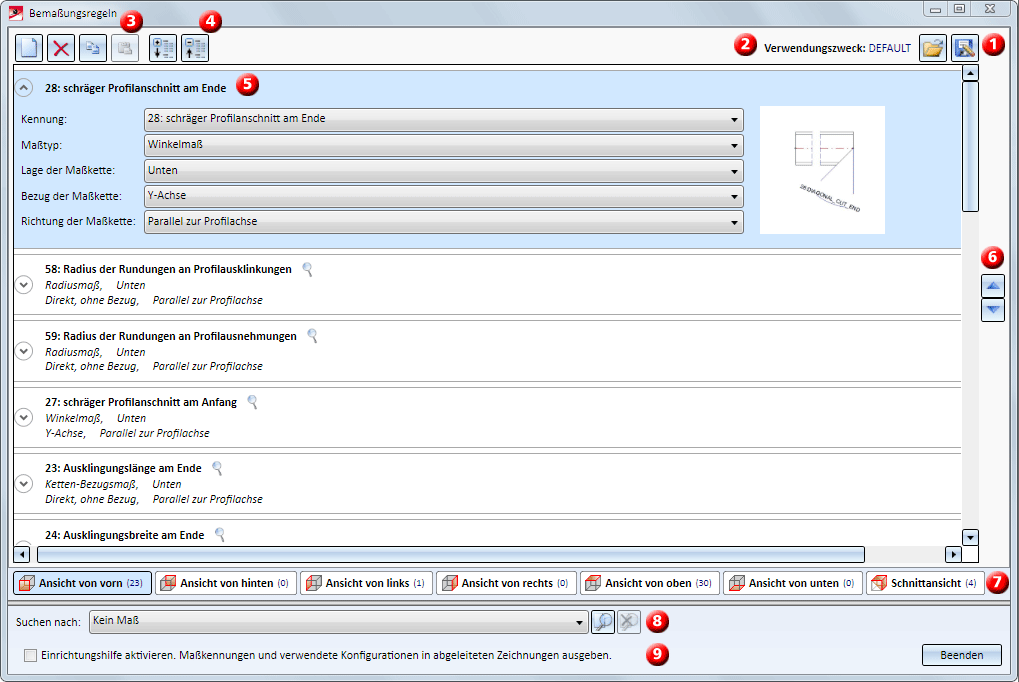Select title 59: Radius der Rundungen an Profilausnehmungen
1019x682 pixels.
coord(171,335)
